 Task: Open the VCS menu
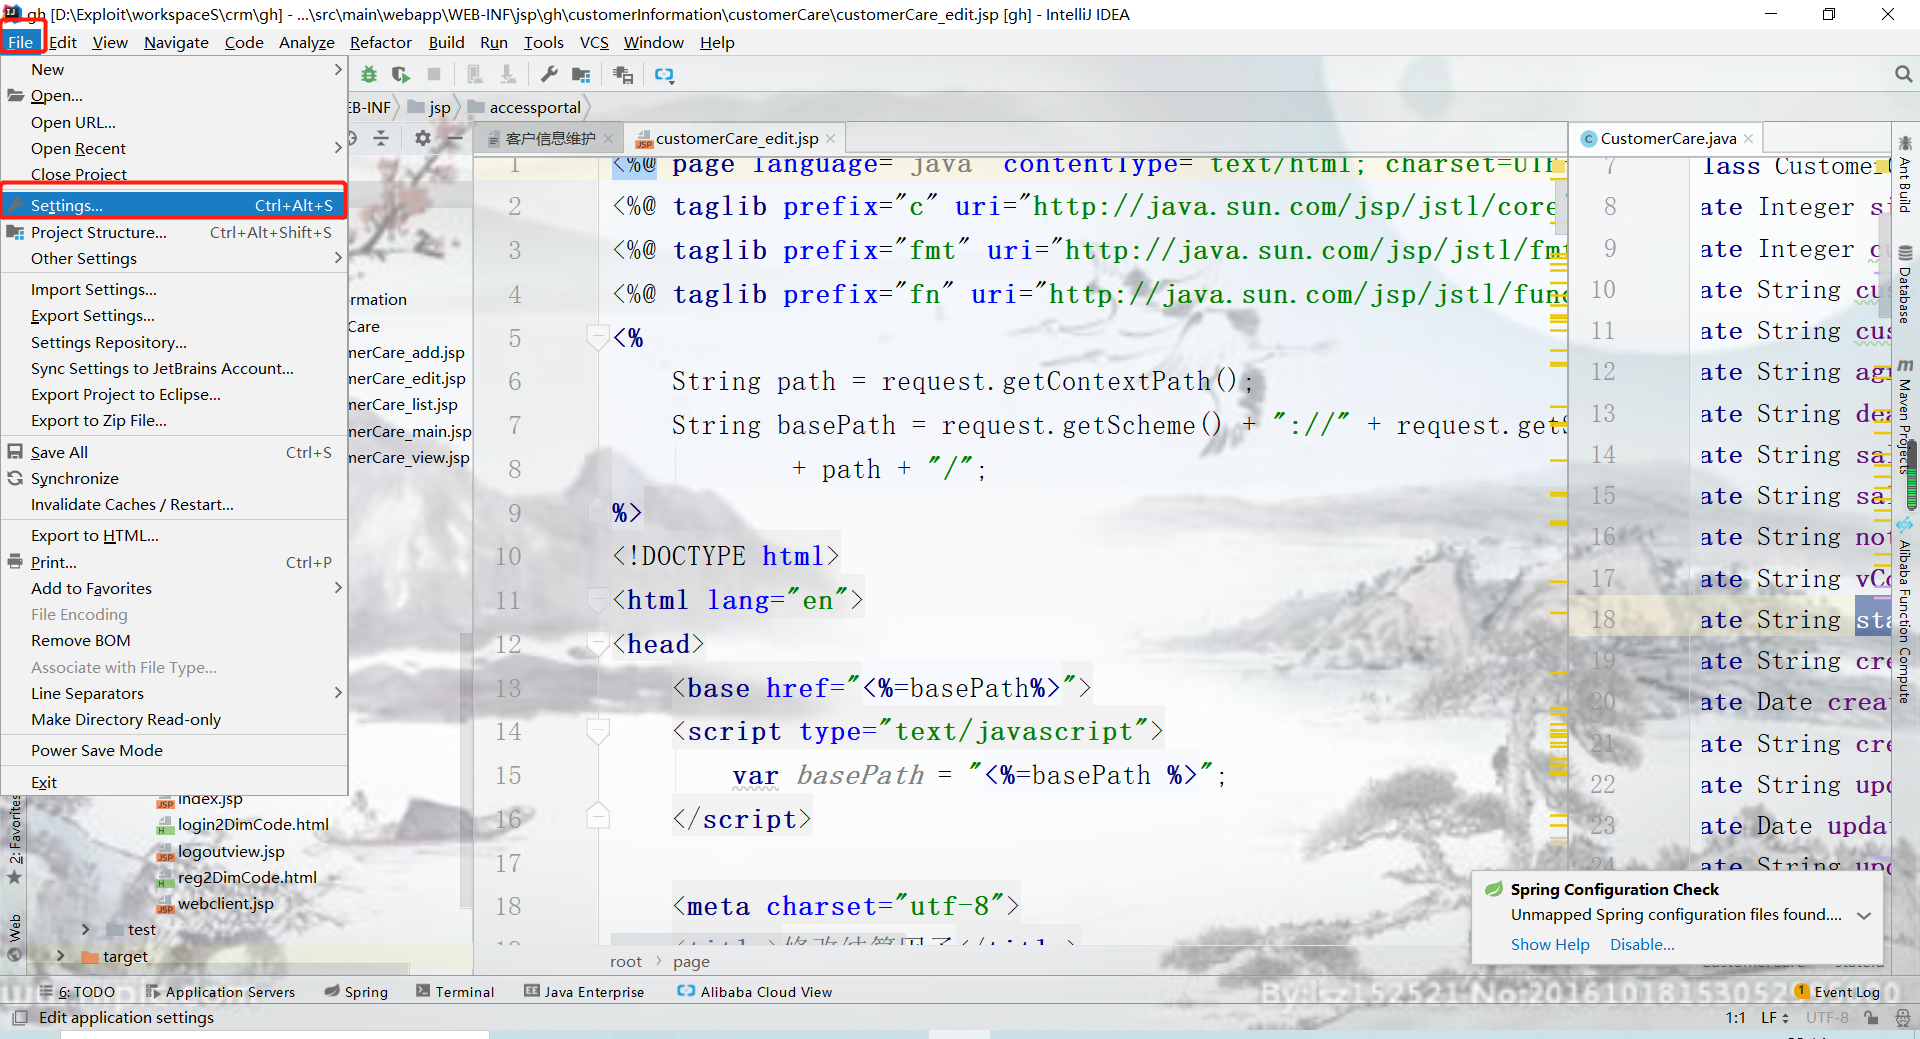tap(594, 42)
